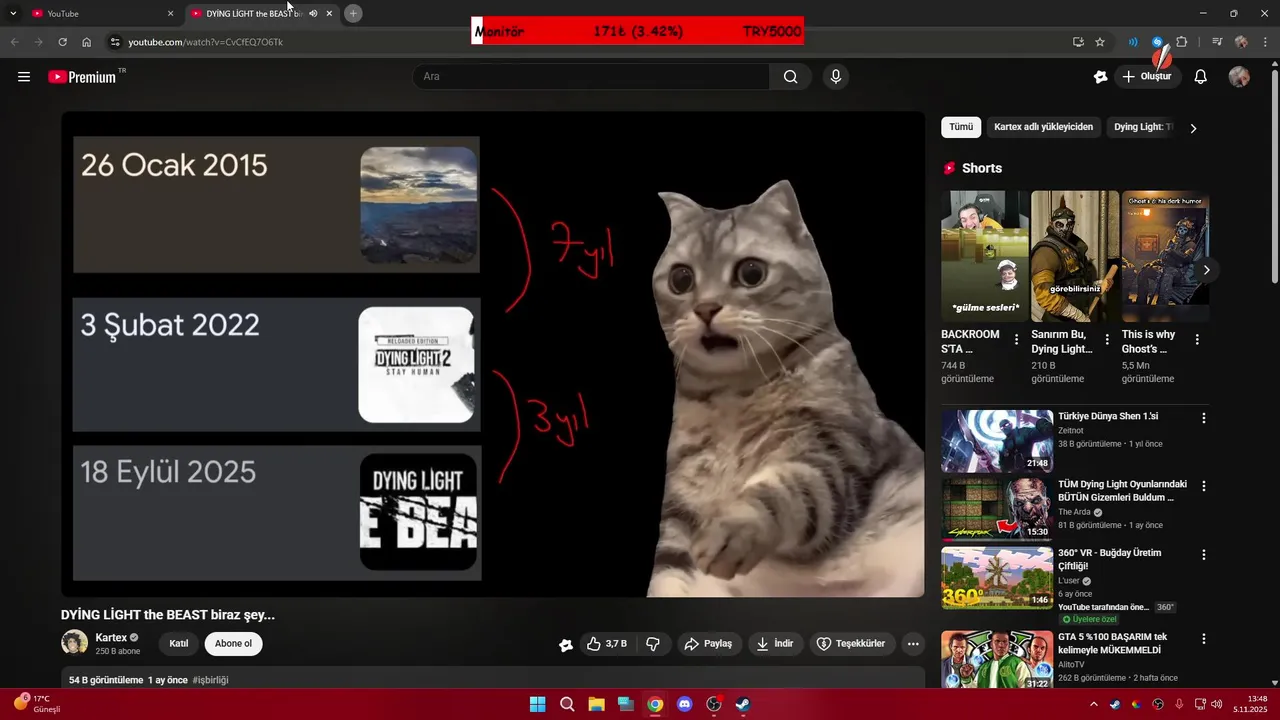Open options for TÜM Dying Light Oyunlarındaki video
The width and height of the screenshot is (1280, 720).
1203,486
